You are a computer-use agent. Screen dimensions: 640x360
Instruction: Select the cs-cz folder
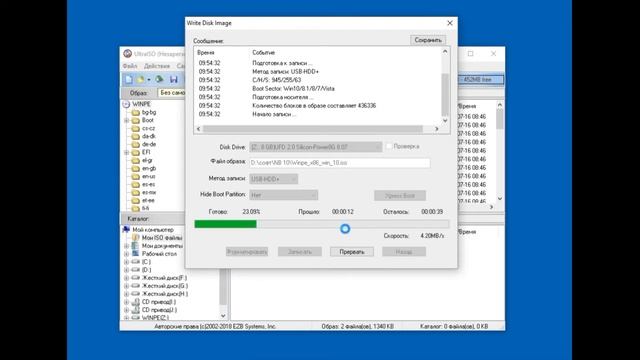(148, 128)
